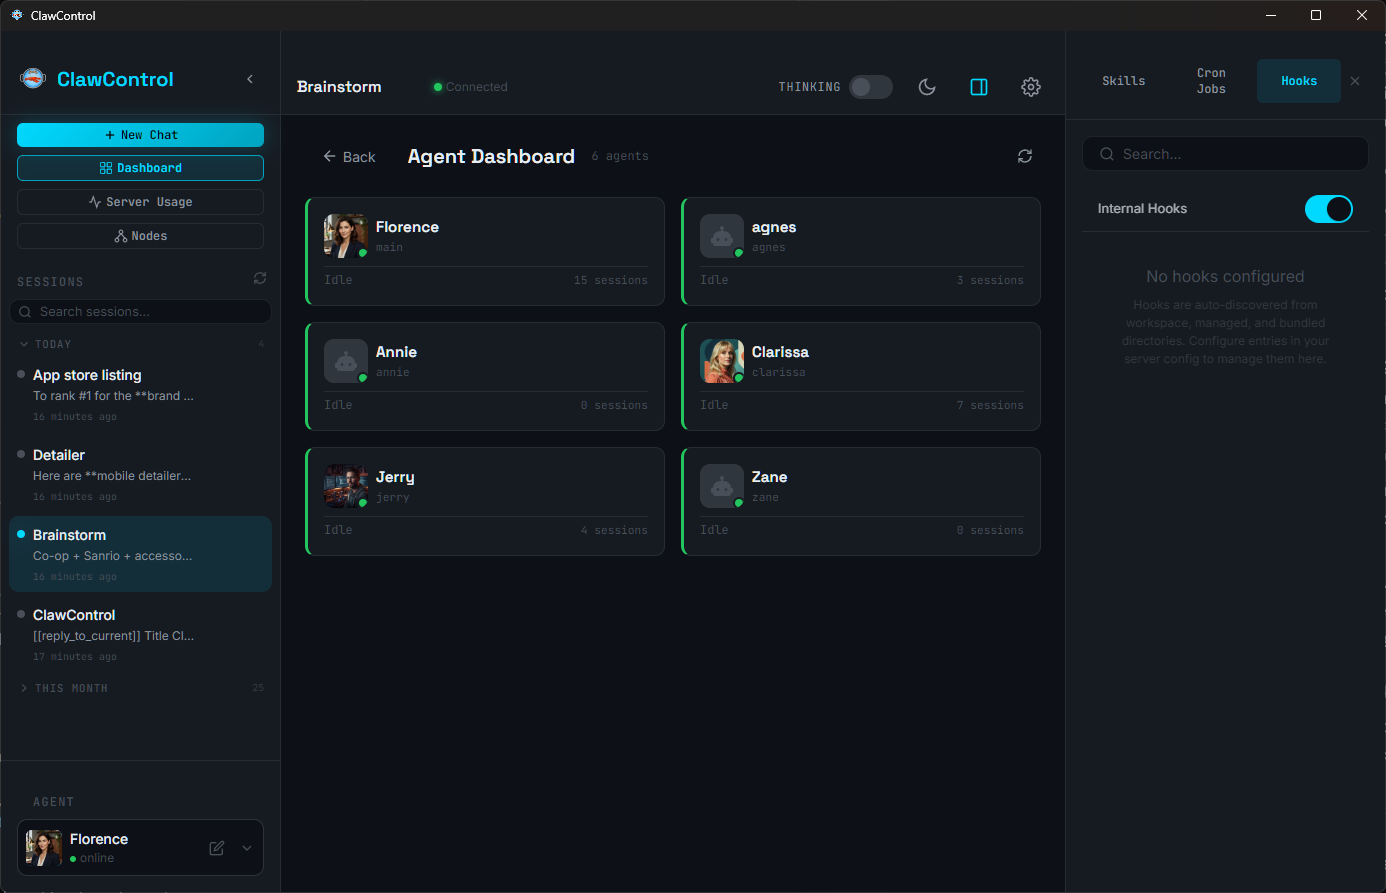Switch to the Cron Jobs tab

(x=1211, y=80)
